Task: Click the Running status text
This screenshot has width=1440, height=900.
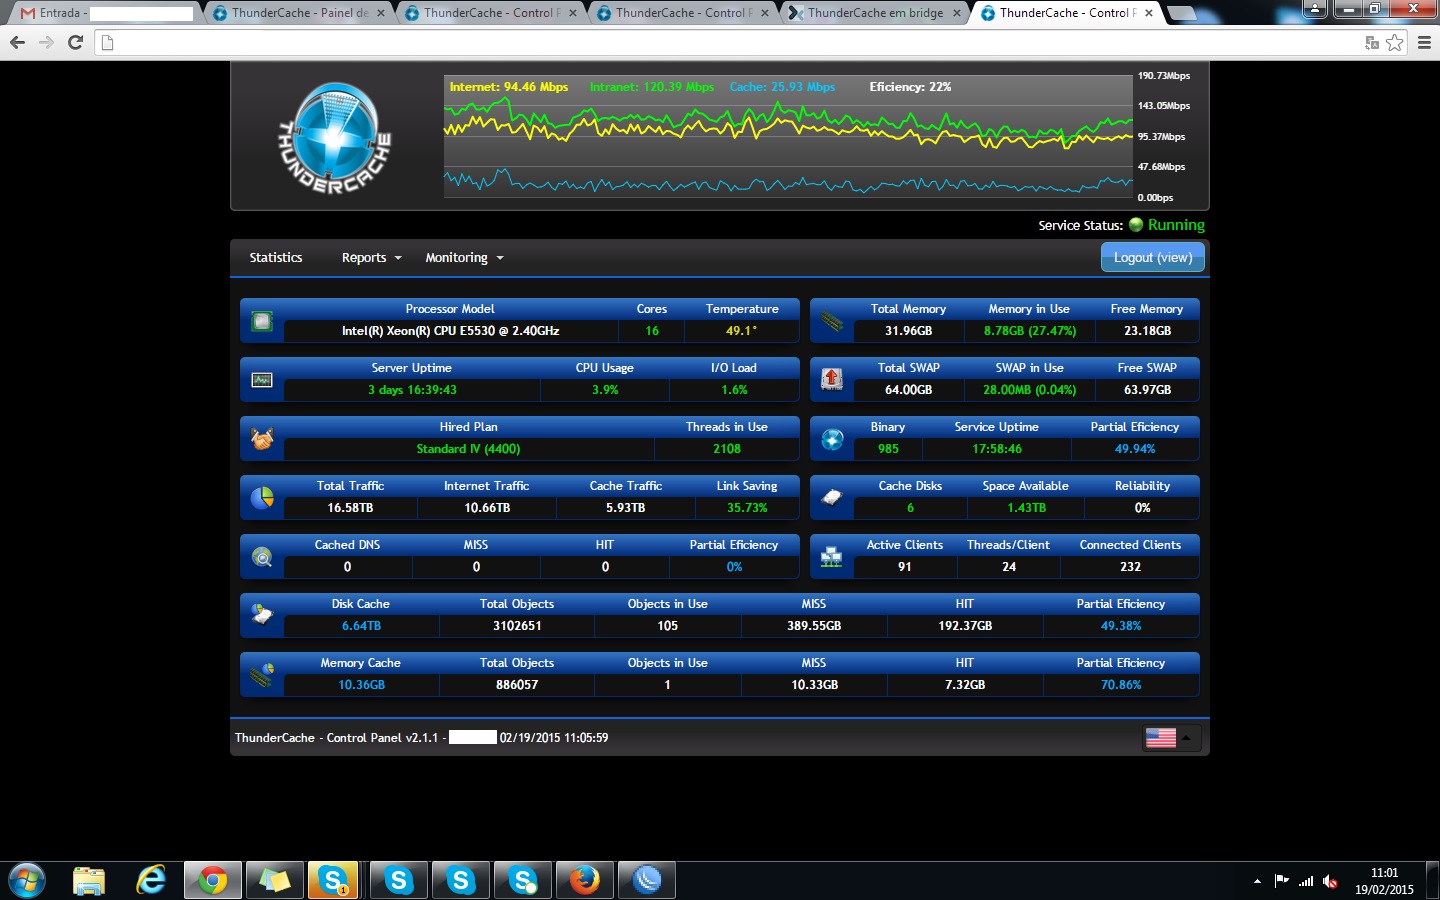Action: pos(1176,225)
